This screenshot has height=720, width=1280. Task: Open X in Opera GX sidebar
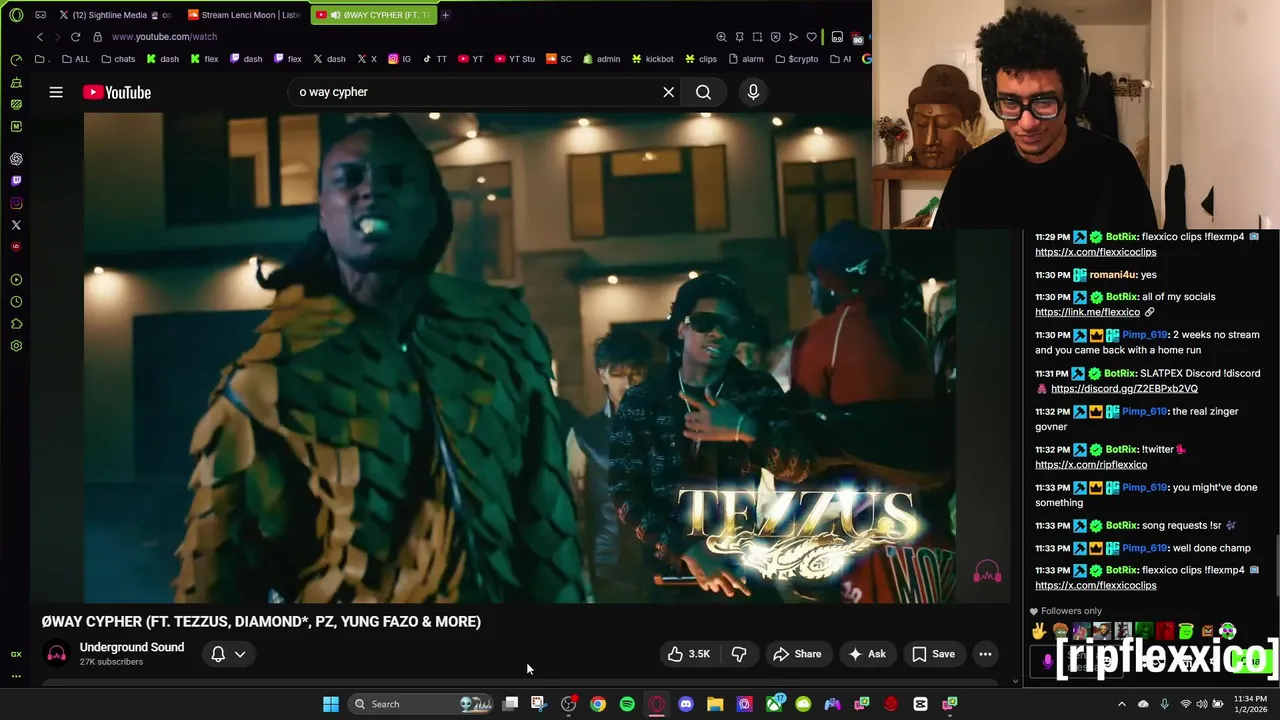pyautogui.click(x=16, y=225)
